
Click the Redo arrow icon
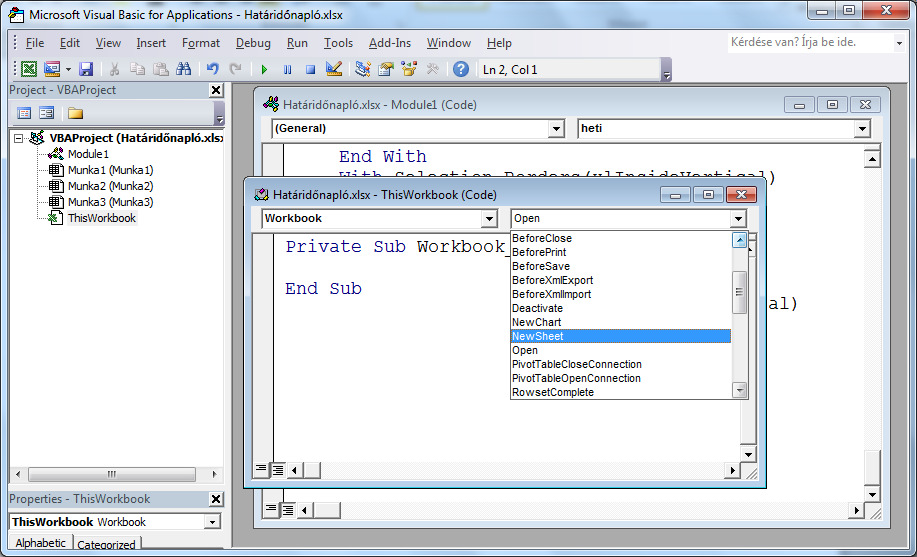[236, 70]
